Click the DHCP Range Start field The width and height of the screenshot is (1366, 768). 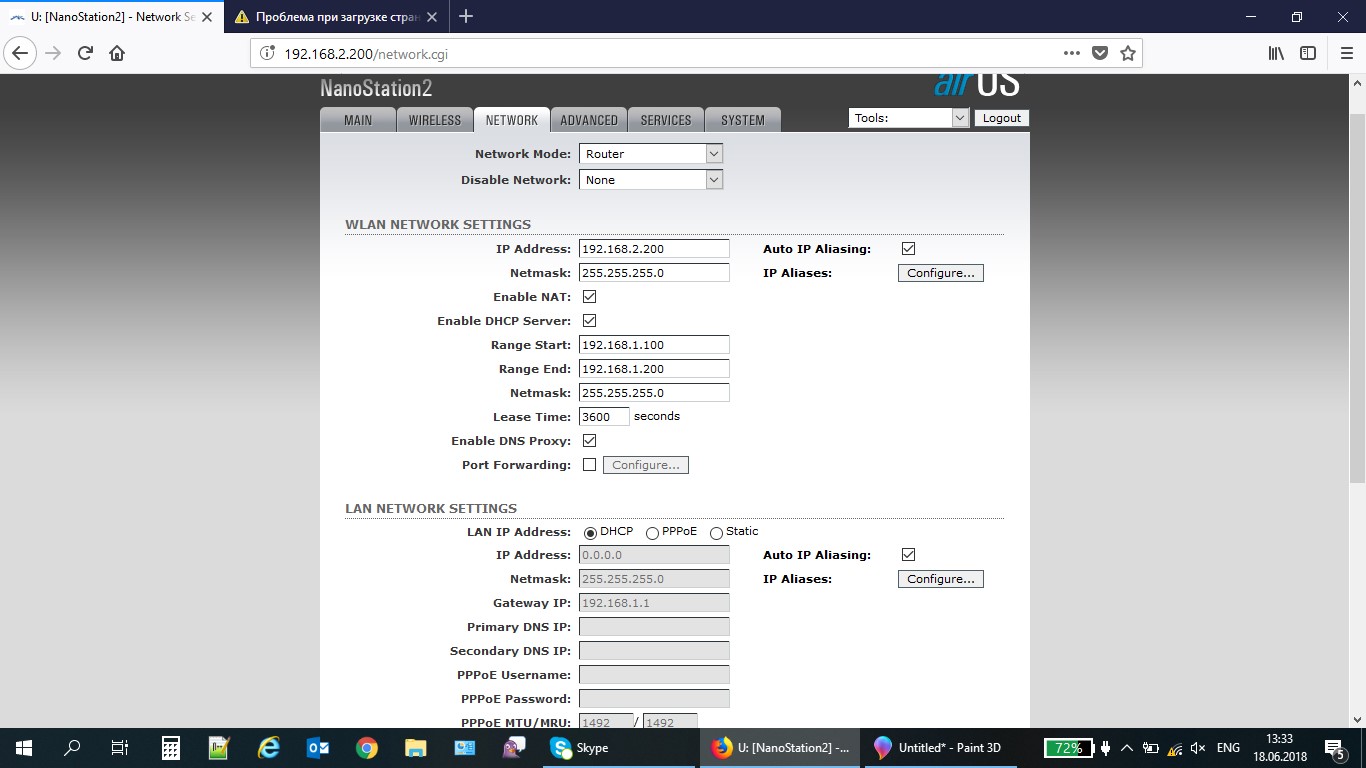(654, 345)
